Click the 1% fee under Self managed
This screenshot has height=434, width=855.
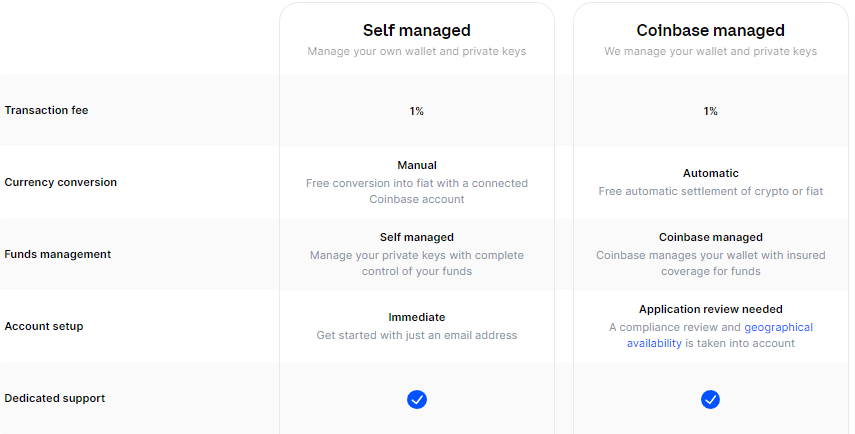[x=416, y=111]
